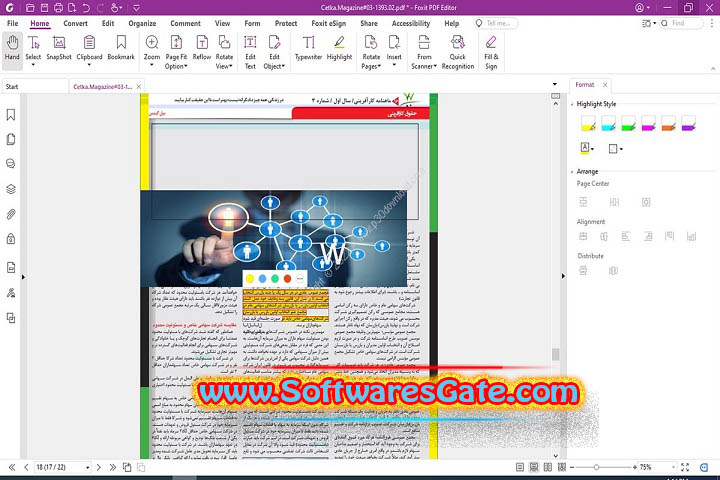Switch to the Protect tab
The width and height of the screenshot is (720, 480).
[286, 23]
